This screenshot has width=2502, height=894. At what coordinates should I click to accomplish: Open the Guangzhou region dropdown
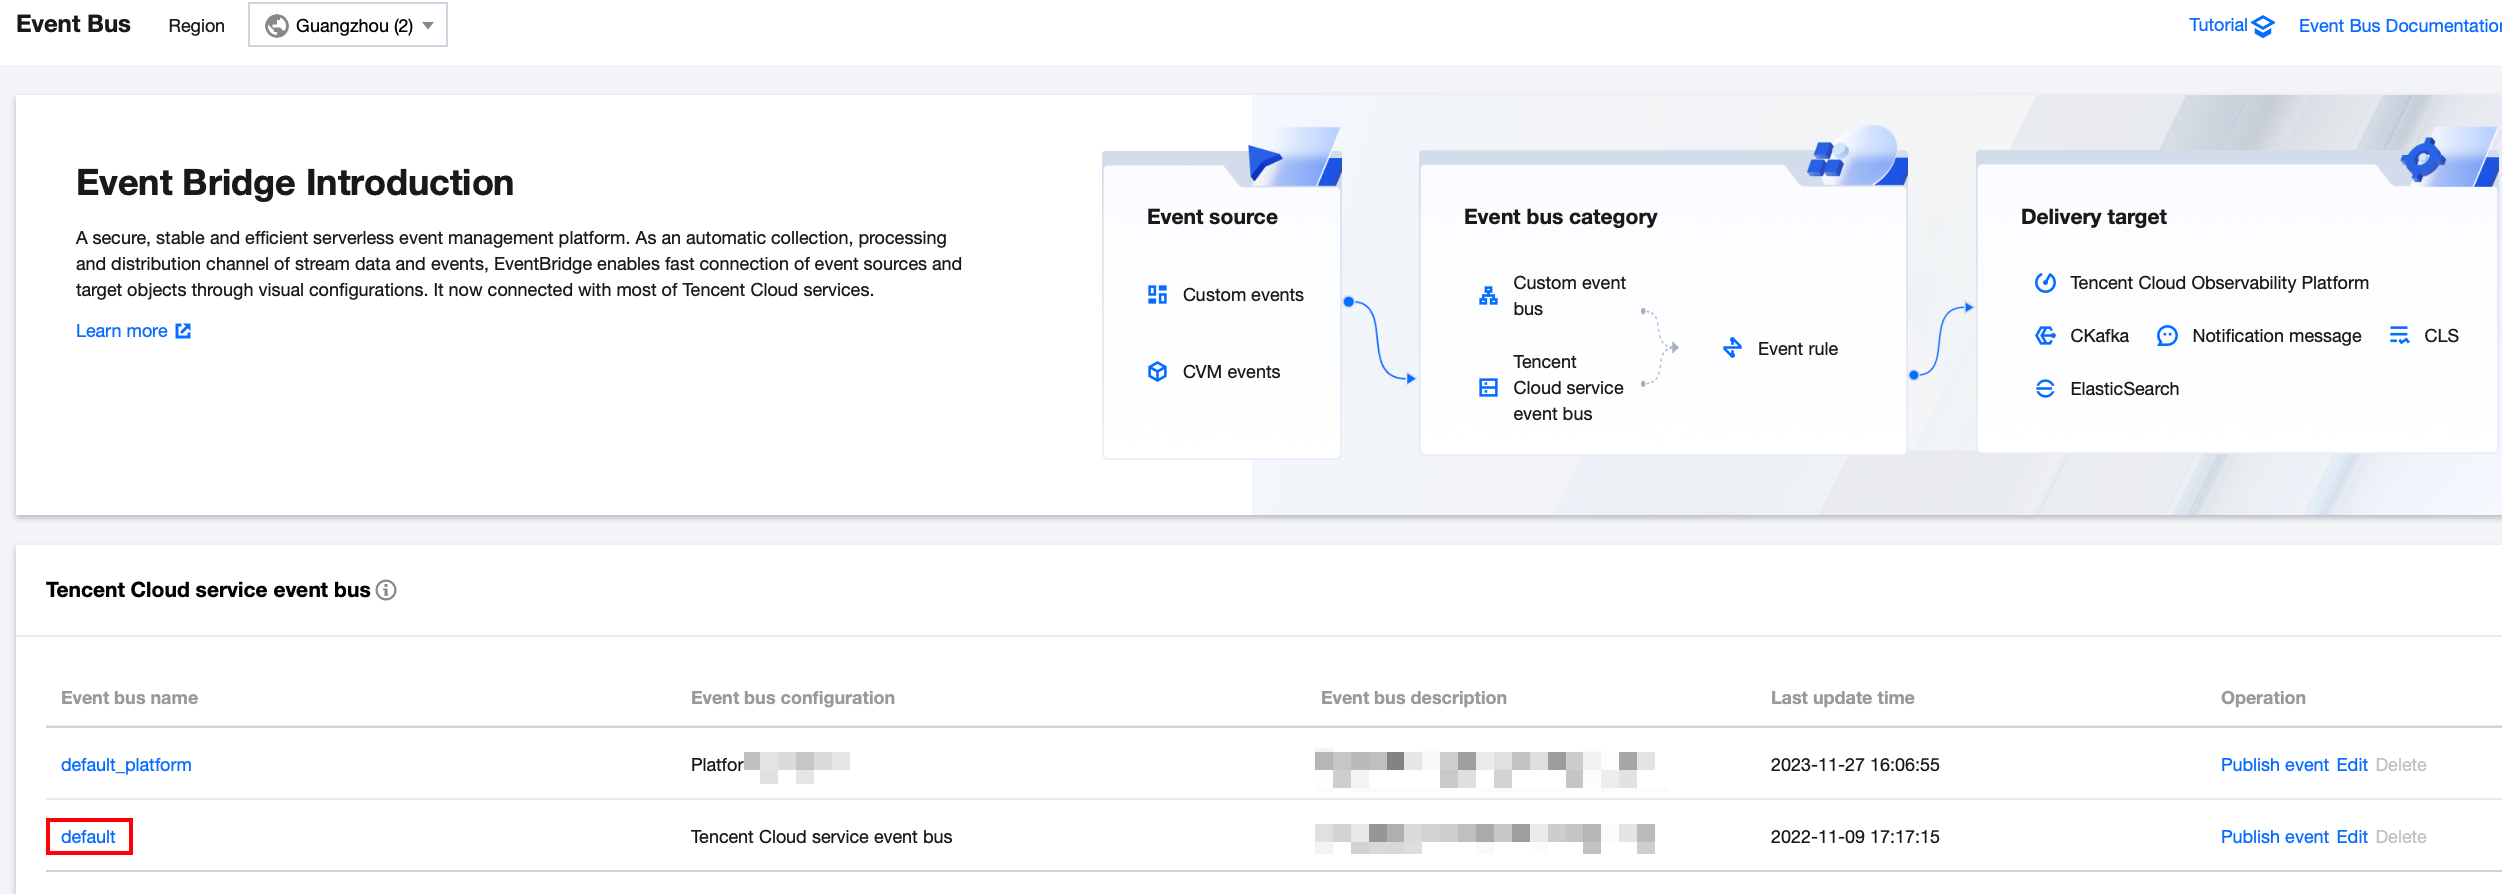pos(348,25)
